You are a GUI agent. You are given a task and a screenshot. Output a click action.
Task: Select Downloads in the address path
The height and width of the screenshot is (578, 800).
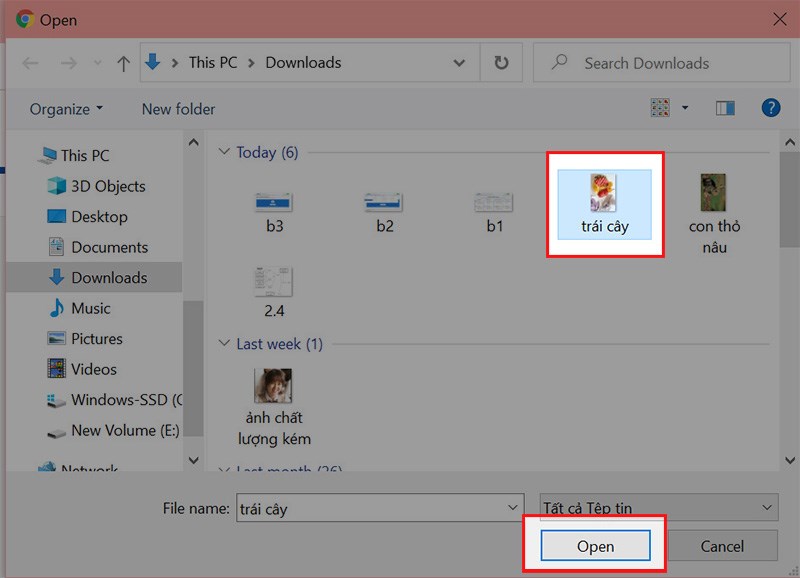(x=303, y=62)
